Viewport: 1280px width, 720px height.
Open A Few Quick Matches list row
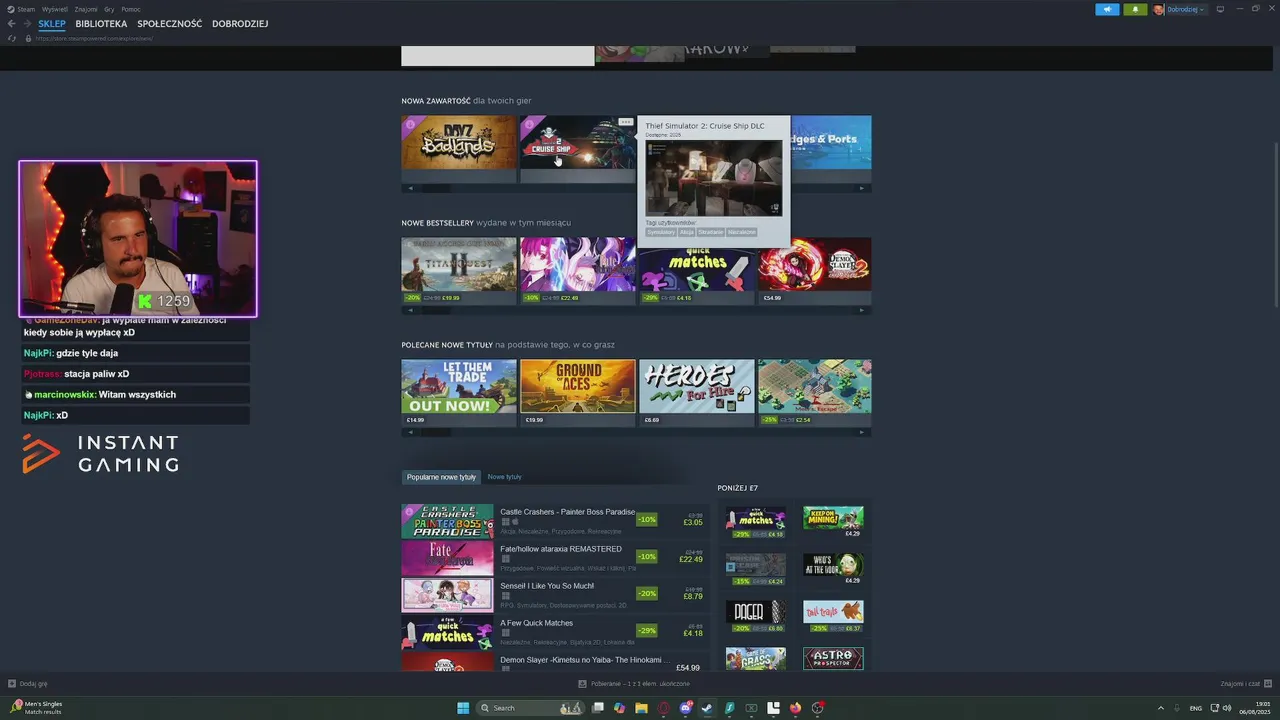point(555,632)
